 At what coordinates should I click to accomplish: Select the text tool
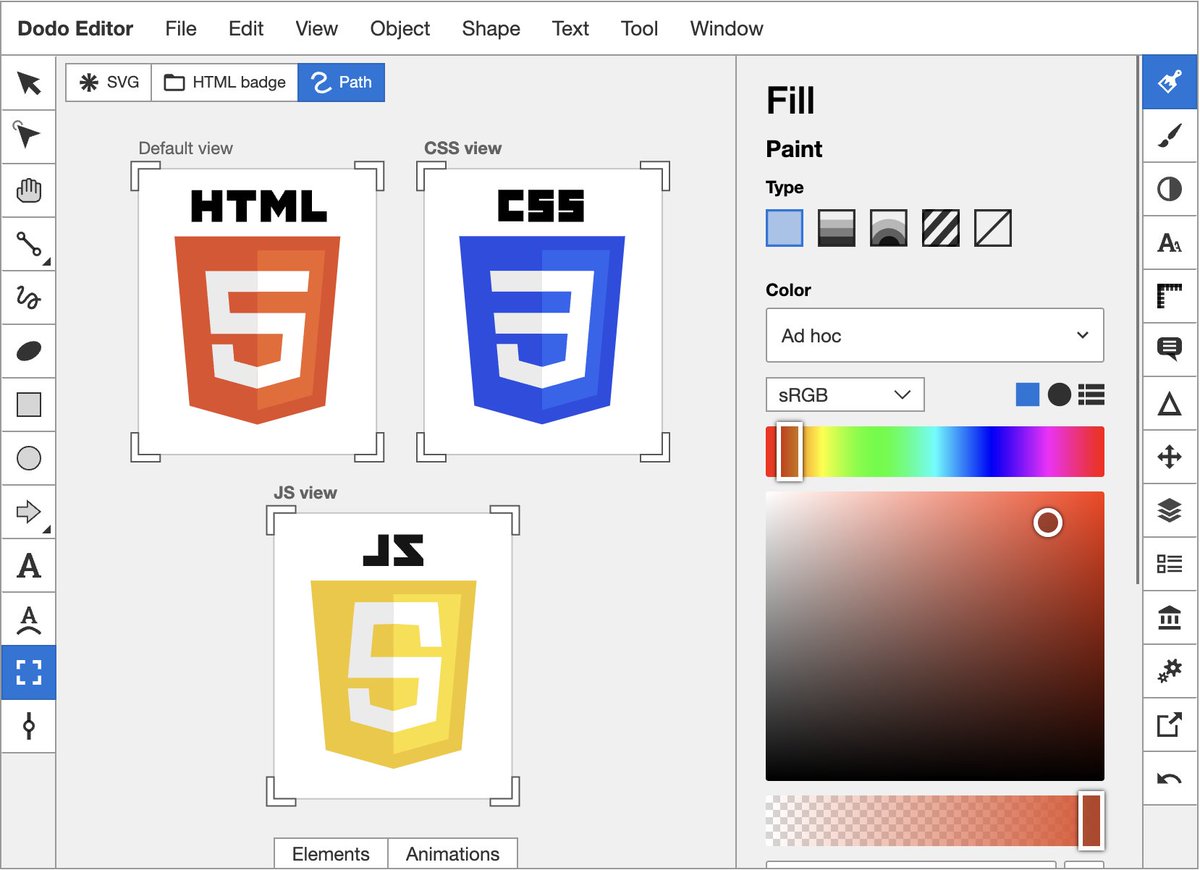[29, 566]
